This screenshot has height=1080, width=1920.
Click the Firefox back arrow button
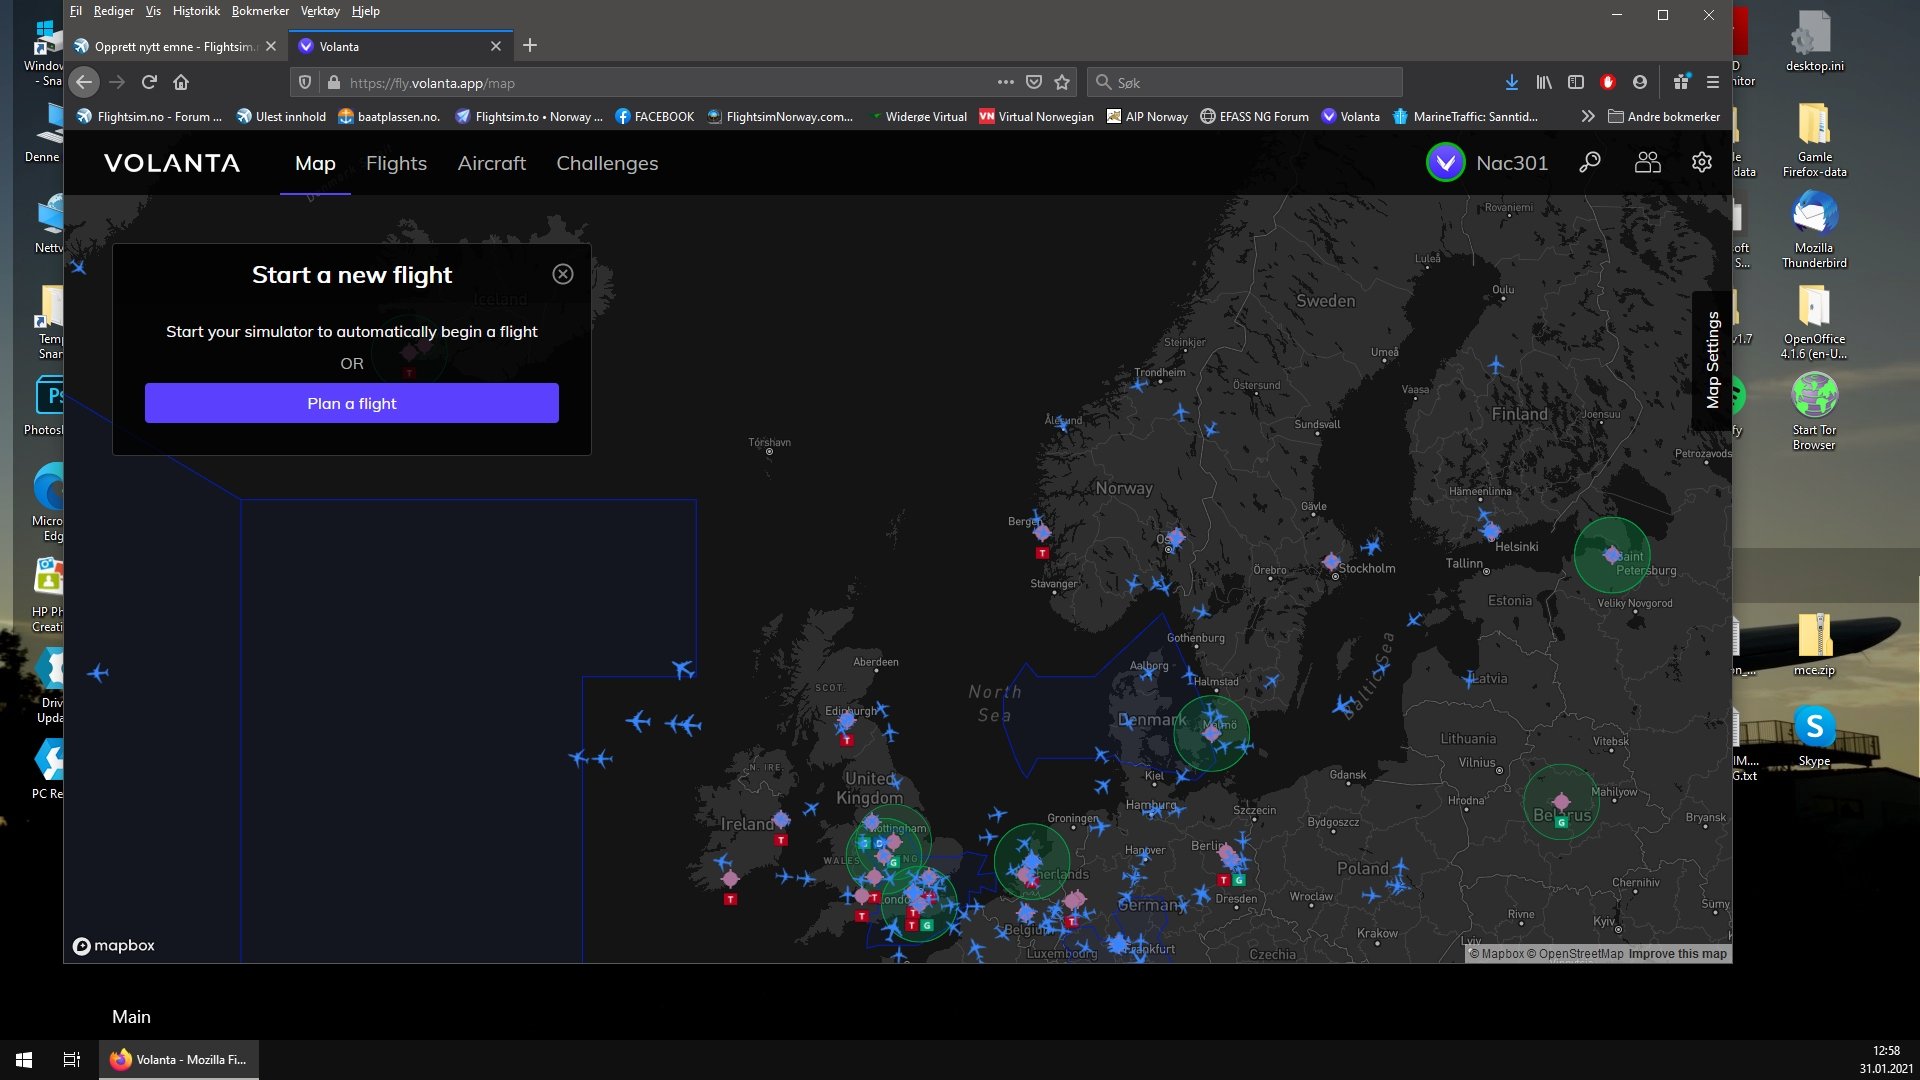[x=84, y=82]
